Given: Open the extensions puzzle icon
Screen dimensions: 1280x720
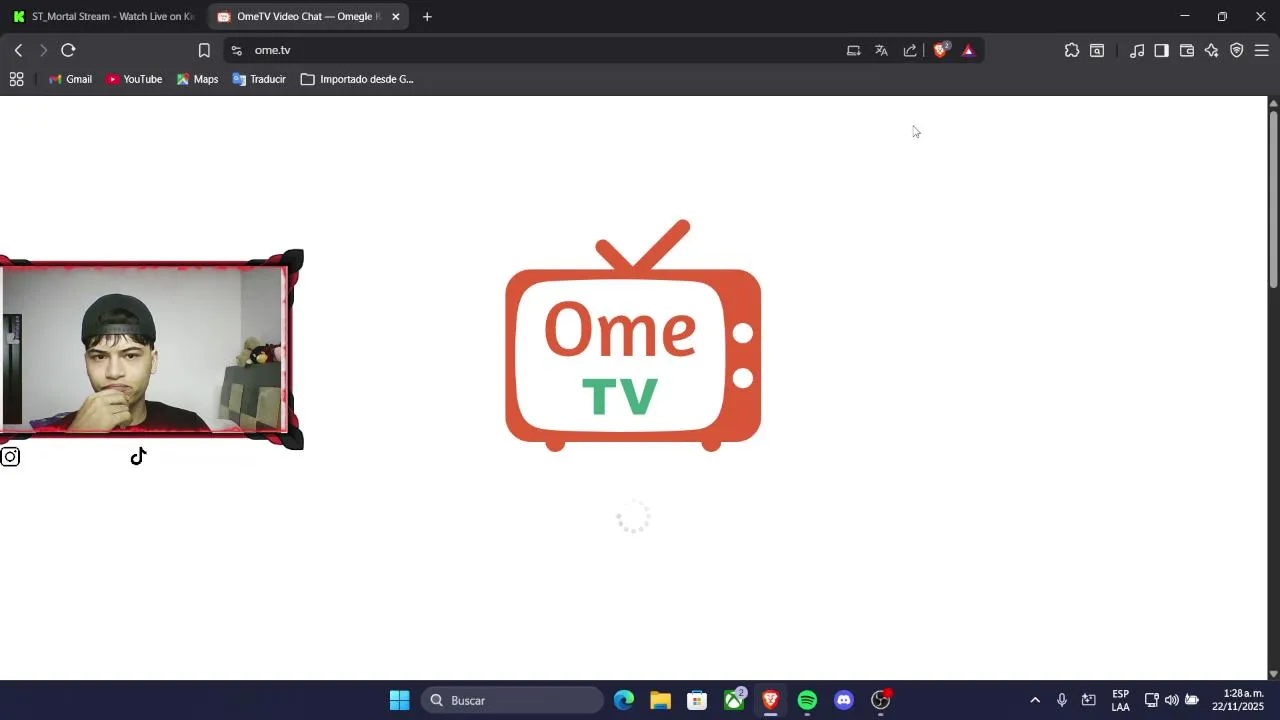Looking at the screenshot, I should coord(1072,50).
